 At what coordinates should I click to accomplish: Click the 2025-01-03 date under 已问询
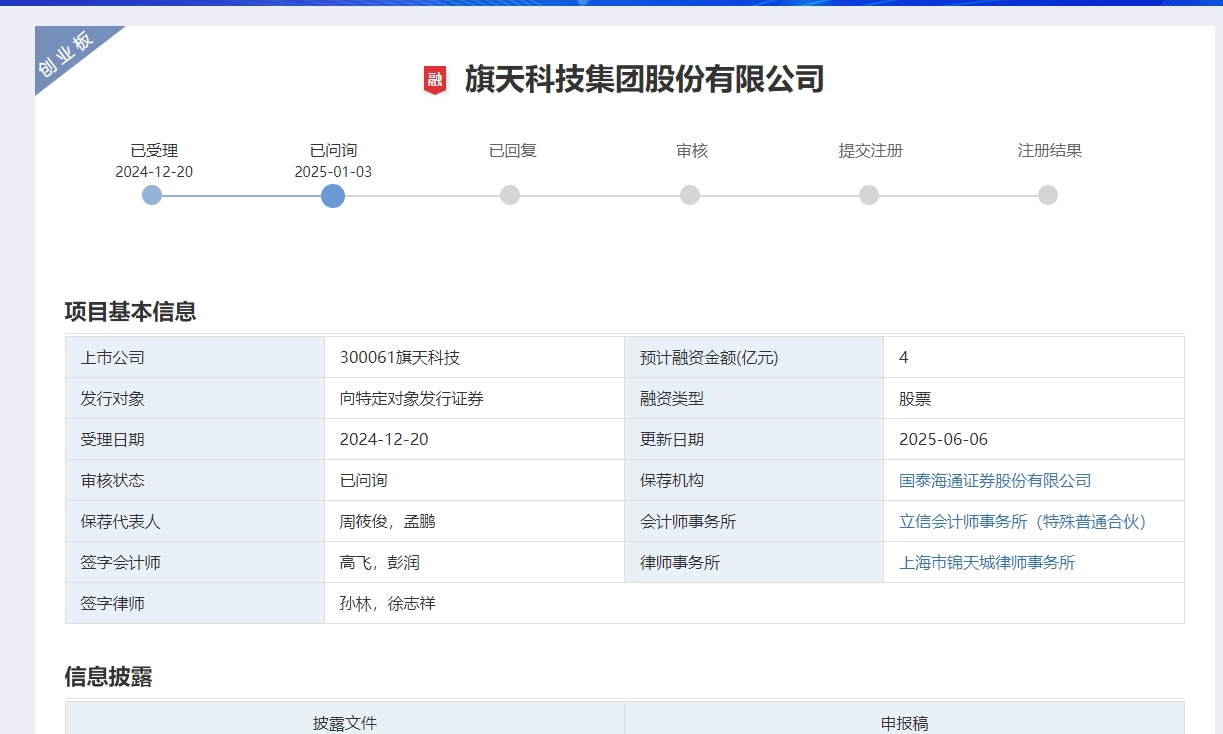coord(333,172)
